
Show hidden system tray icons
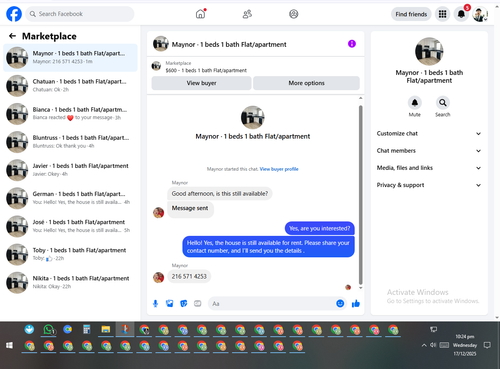(424, 345)
